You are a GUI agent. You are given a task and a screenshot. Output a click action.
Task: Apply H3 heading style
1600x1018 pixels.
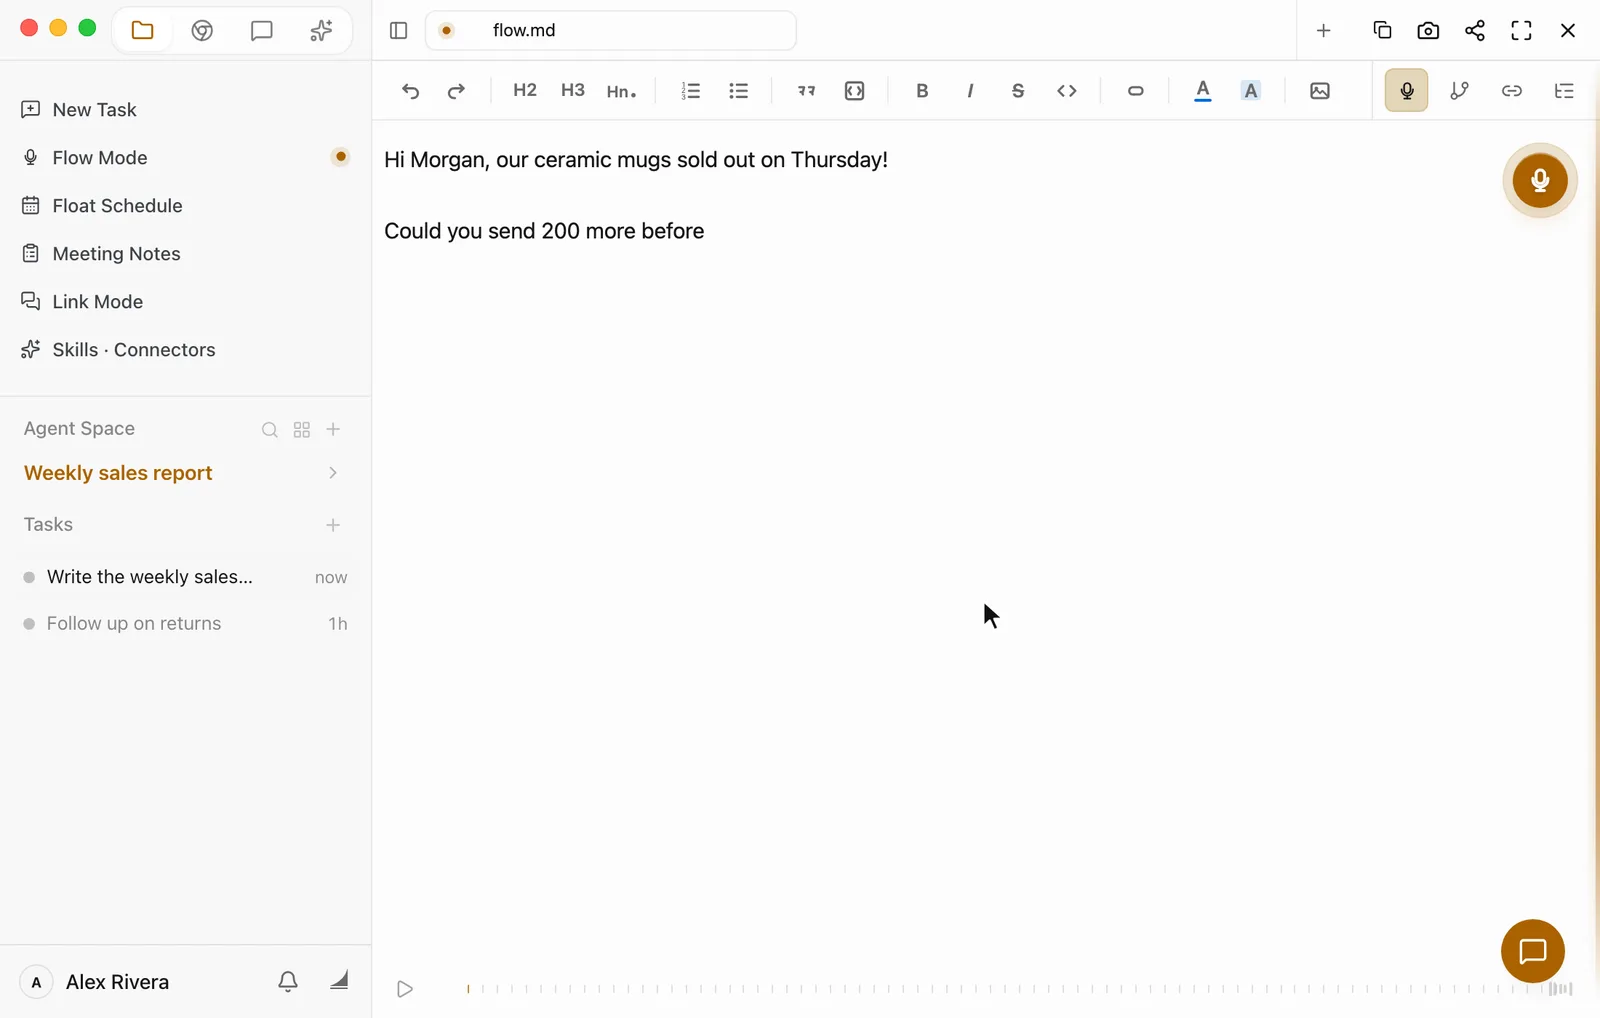pyautogui.click(x=573, y=90)
